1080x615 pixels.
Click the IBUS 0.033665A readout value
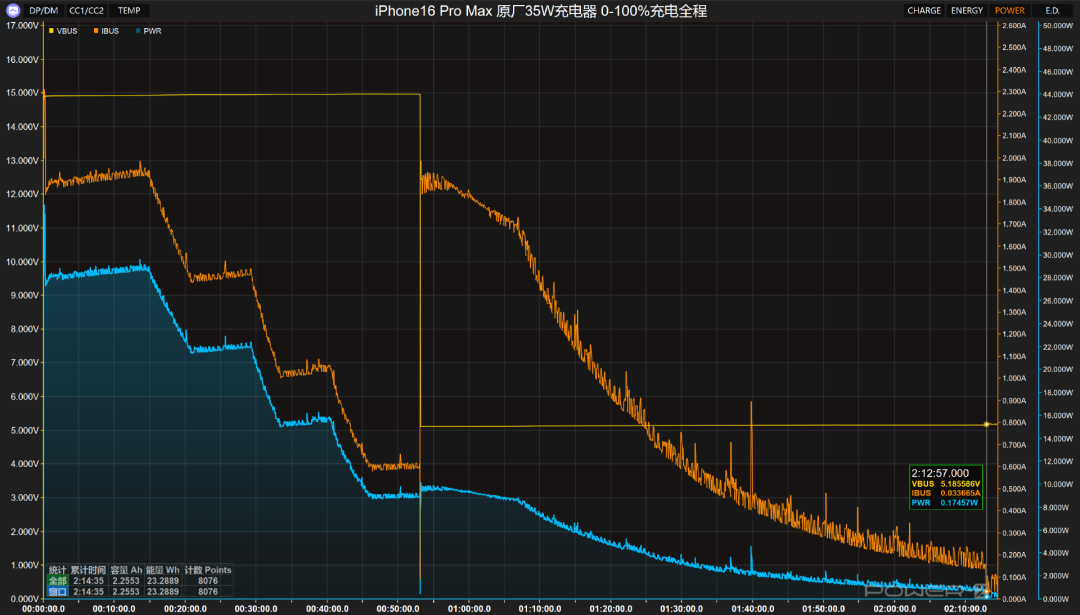[x=959, y=493]
